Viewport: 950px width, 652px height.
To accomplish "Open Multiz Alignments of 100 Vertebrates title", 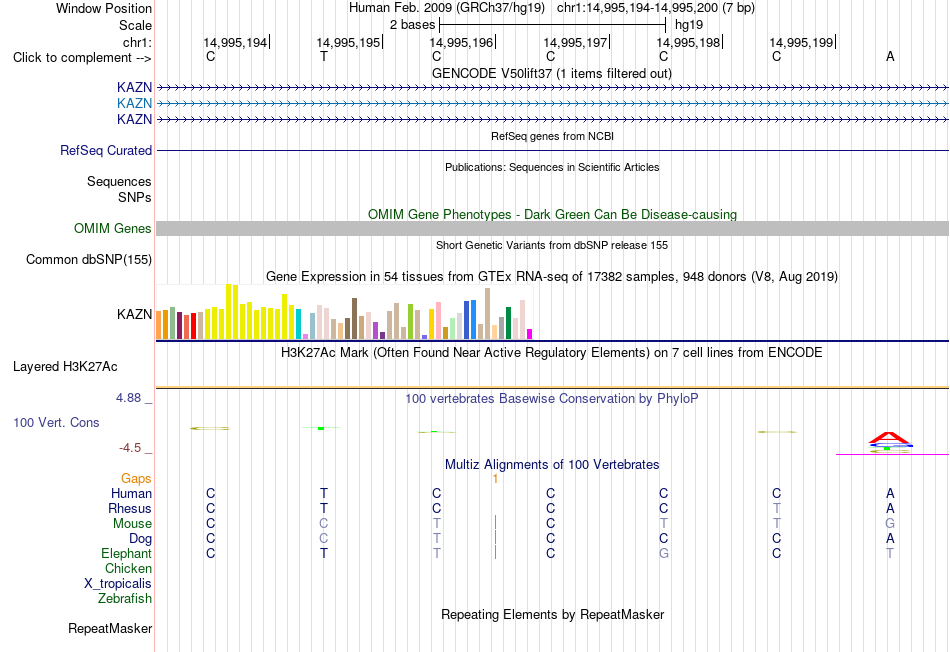I will [552, 465].
